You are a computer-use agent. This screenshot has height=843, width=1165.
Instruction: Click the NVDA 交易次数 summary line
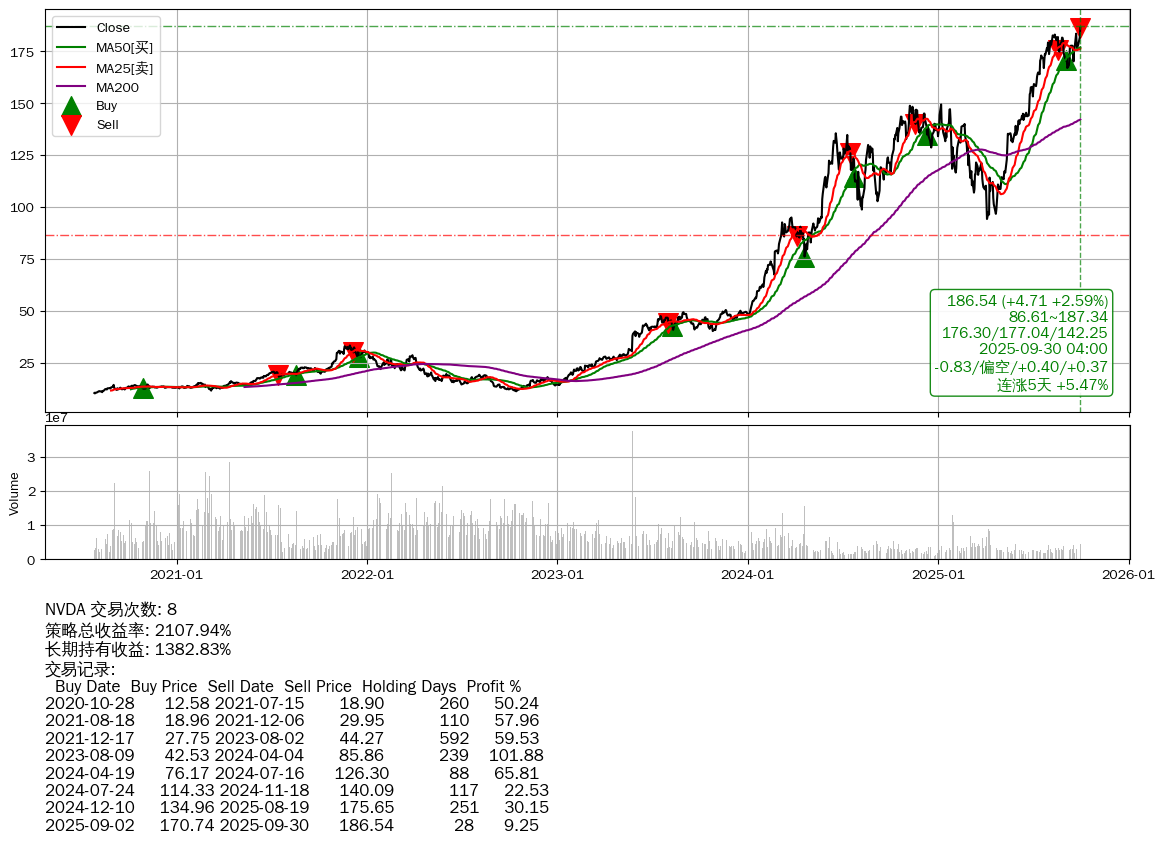click(111, 610)
